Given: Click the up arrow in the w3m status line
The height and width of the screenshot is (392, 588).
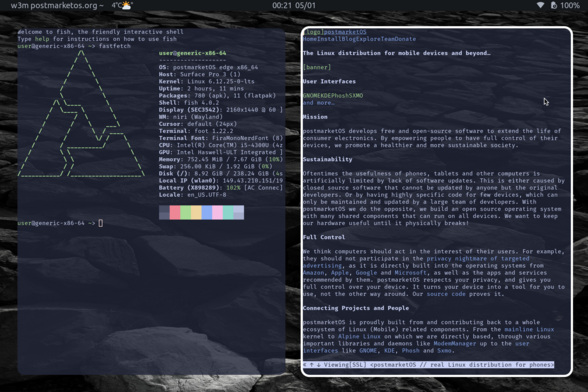Looking at the screenshot, I should coord(311,365).
